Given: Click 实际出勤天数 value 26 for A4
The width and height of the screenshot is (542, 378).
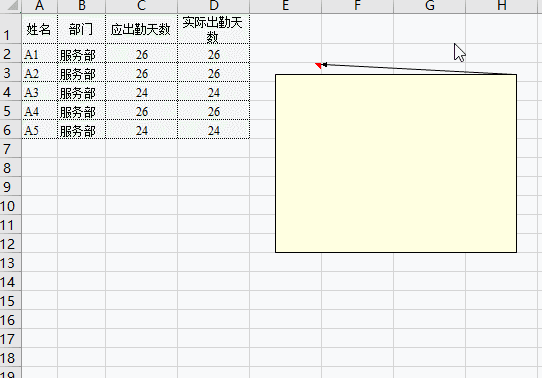Looking at the screenshot, I should tap(214, 110).
